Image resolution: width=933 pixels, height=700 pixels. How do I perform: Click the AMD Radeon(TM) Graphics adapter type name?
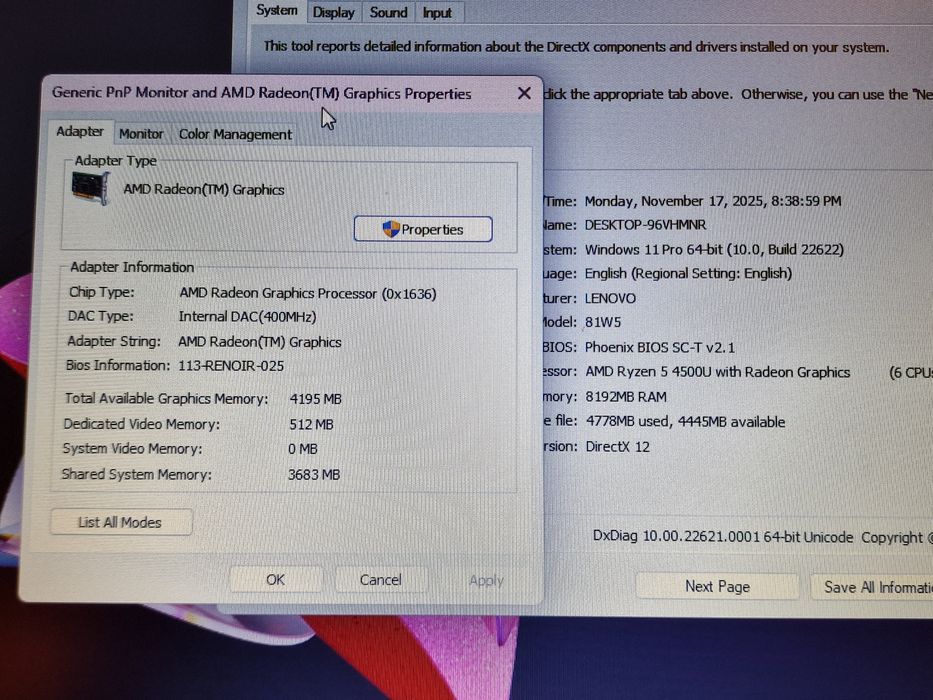point(204,190)
